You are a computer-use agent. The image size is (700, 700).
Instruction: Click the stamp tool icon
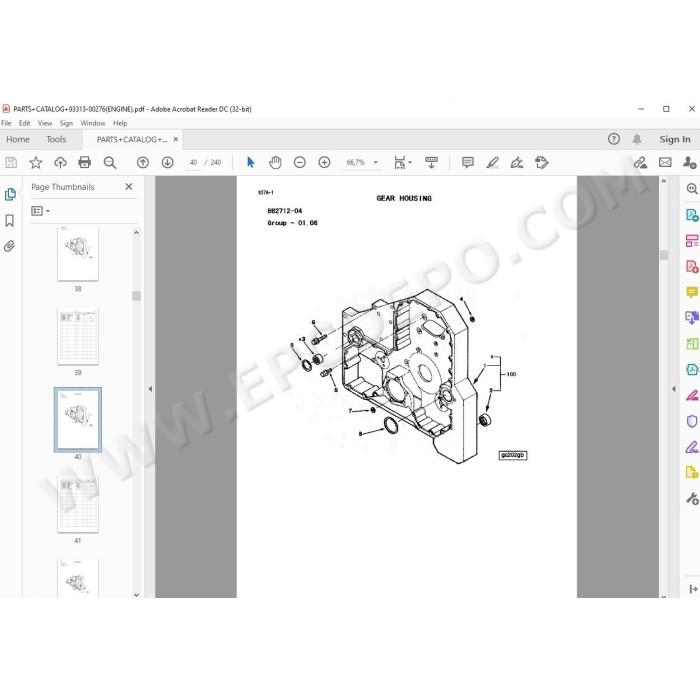click(x=542, y=162)
